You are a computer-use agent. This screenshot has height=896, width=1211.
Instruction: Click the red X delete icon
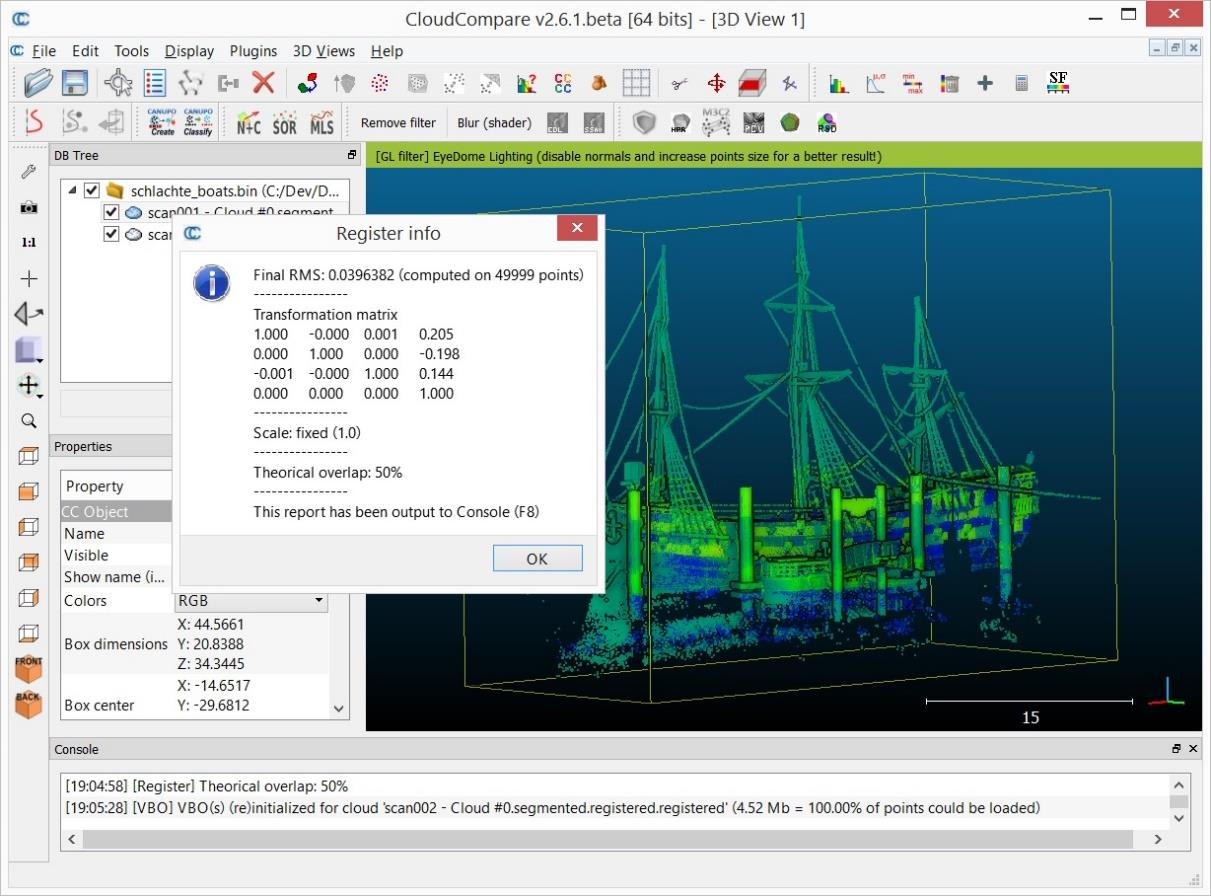[x=263, y=83]
